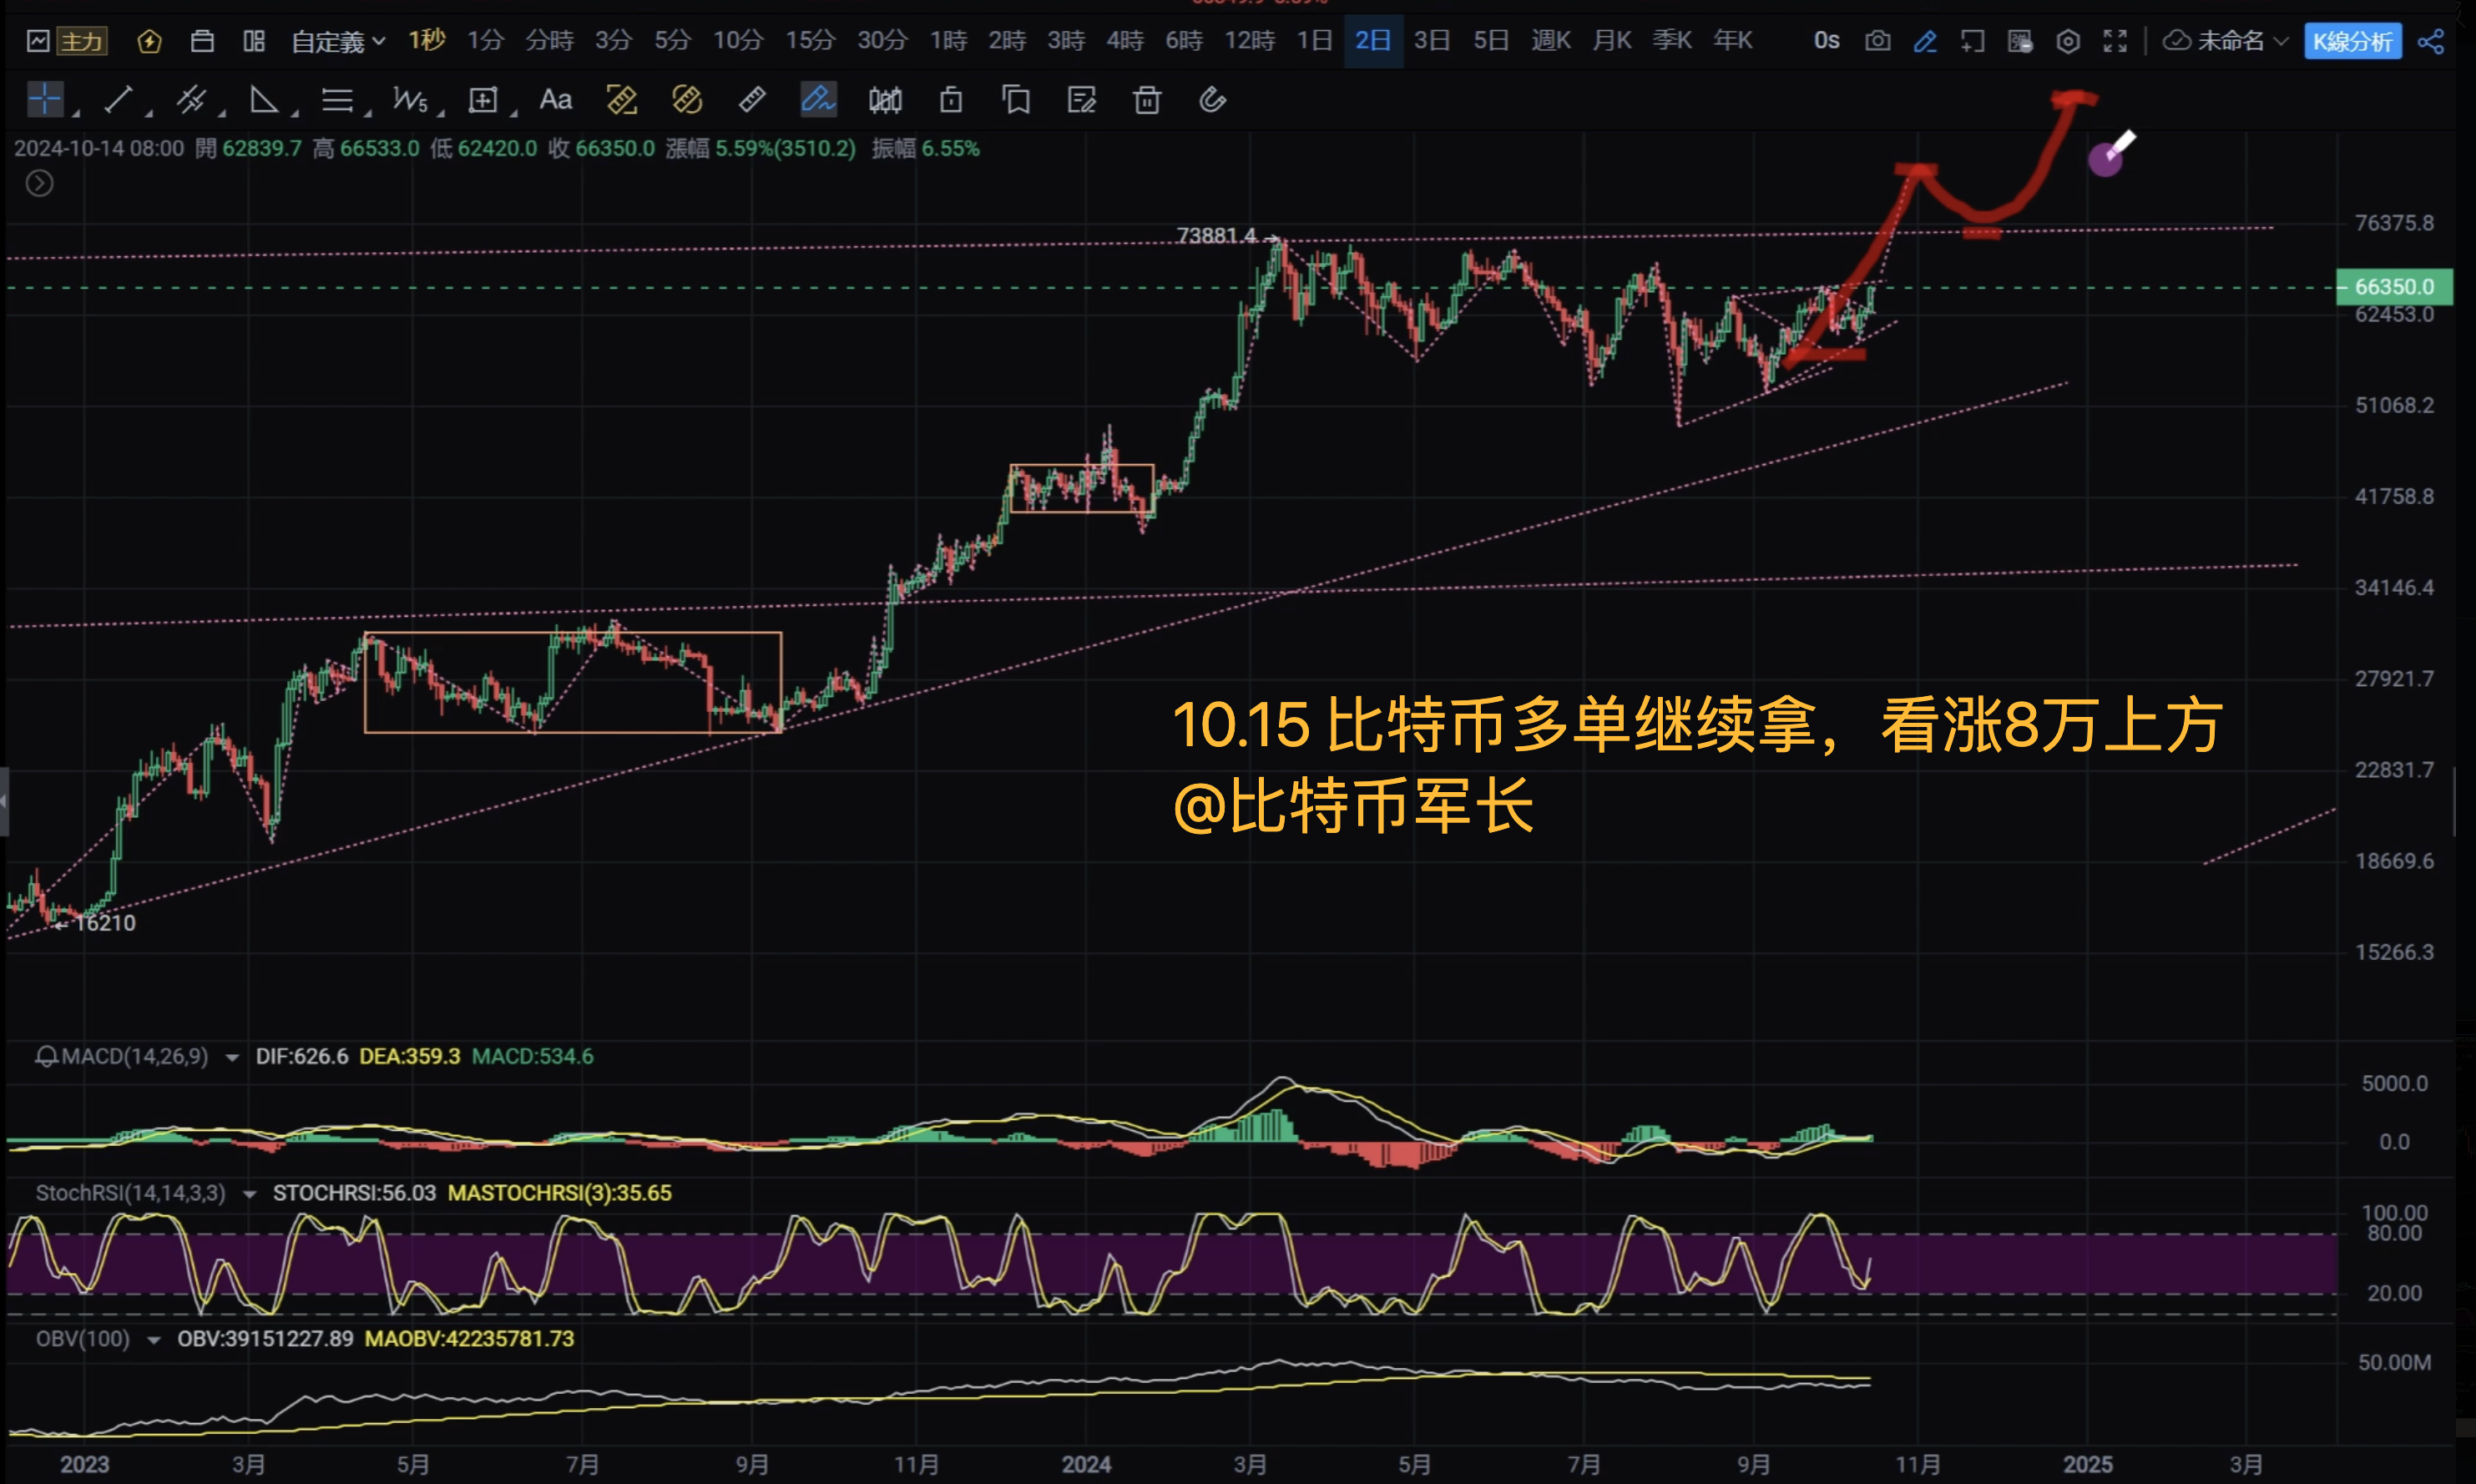This screenshot has height=1484, width=2476.
Task: Toggle lock drawings icon
Action: tap(951, 99)
